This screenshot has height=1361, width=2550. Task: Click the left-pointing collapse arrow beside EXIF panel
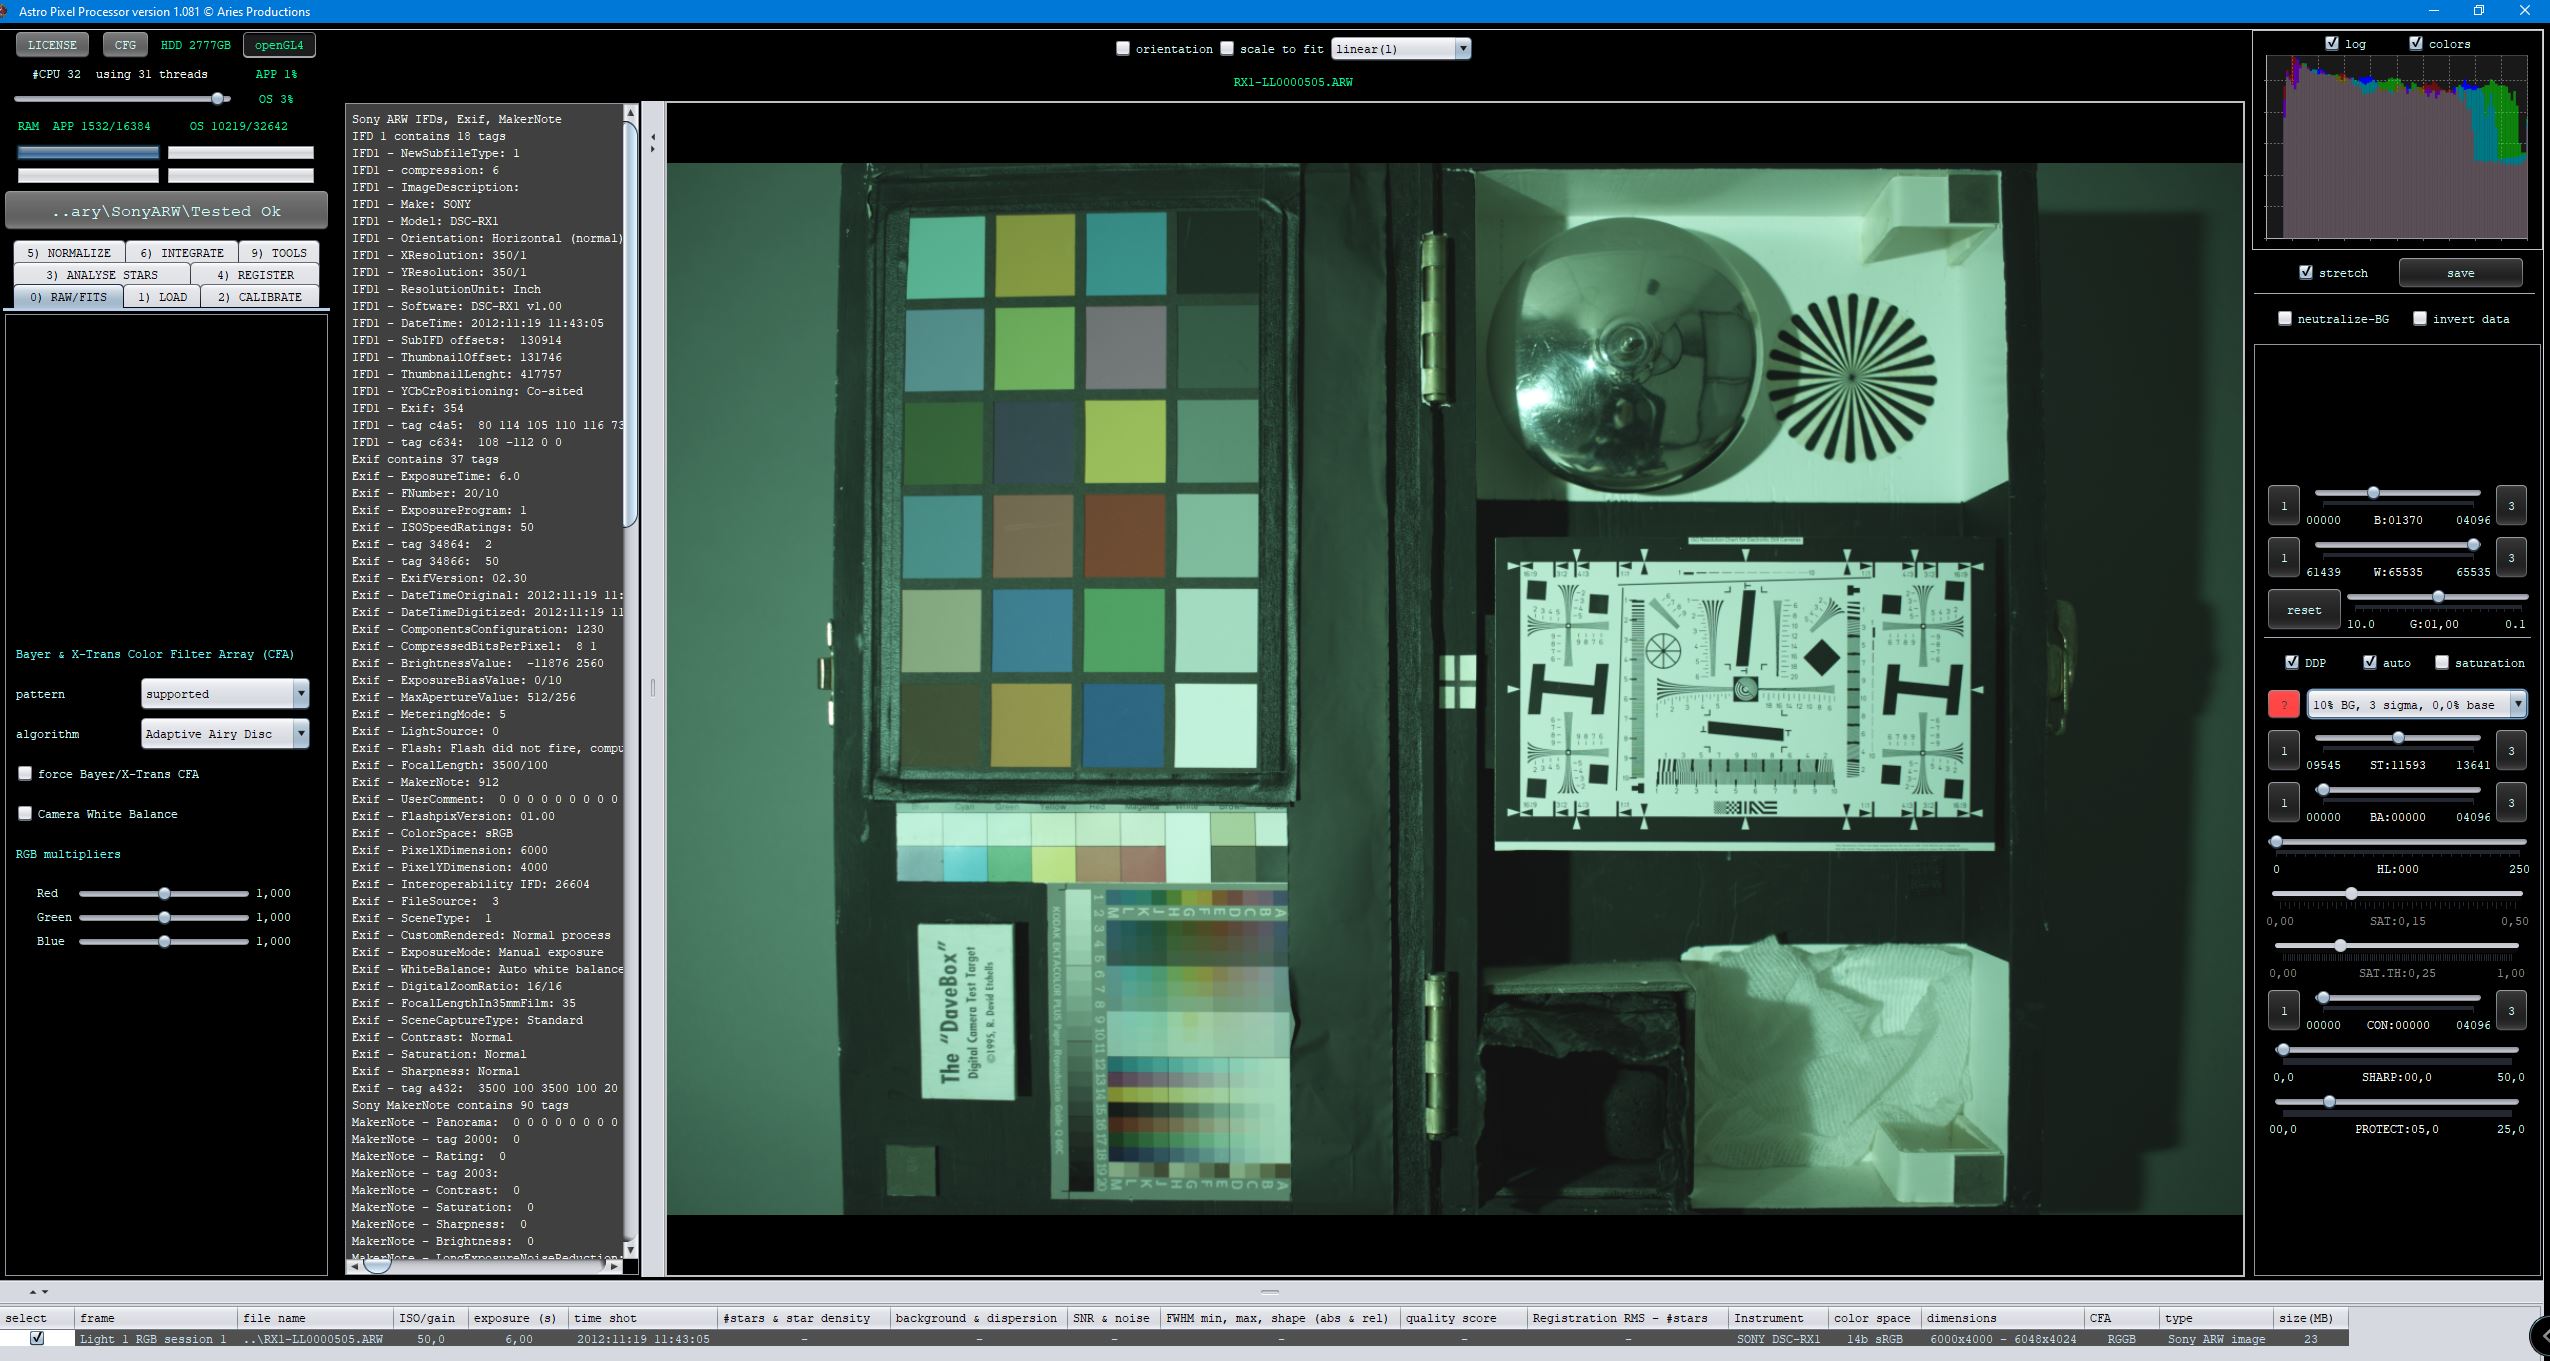click(653, 137)
